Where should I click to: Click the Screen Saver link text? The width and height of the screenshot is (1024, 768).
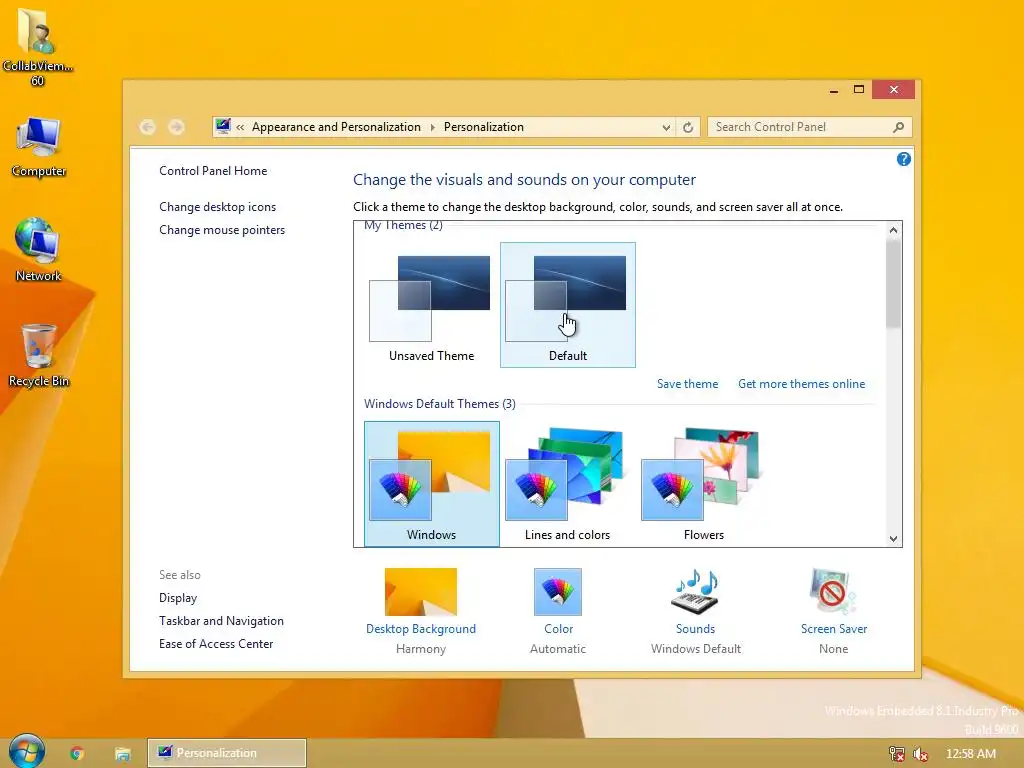point(834,629)
